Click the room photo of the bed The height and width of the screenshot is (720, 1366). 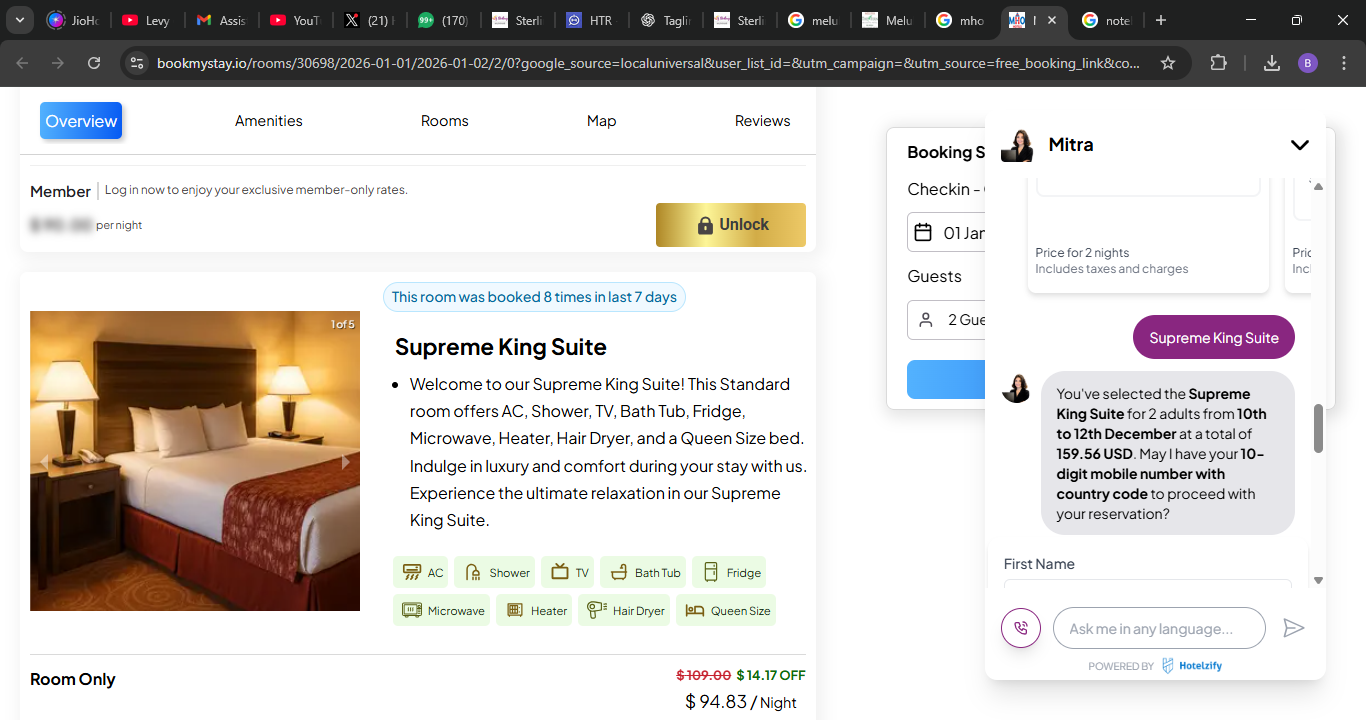point(195,461)
